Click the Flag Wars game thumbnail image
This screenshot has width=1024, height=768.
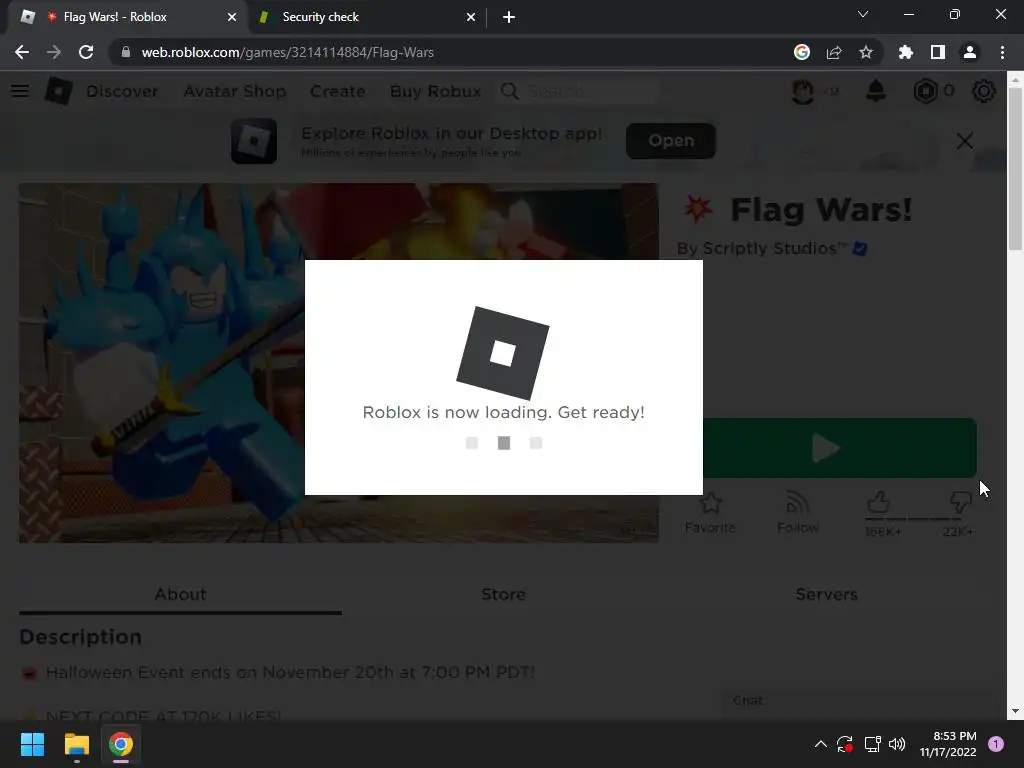pyautogui.click(x=162, y=362)
